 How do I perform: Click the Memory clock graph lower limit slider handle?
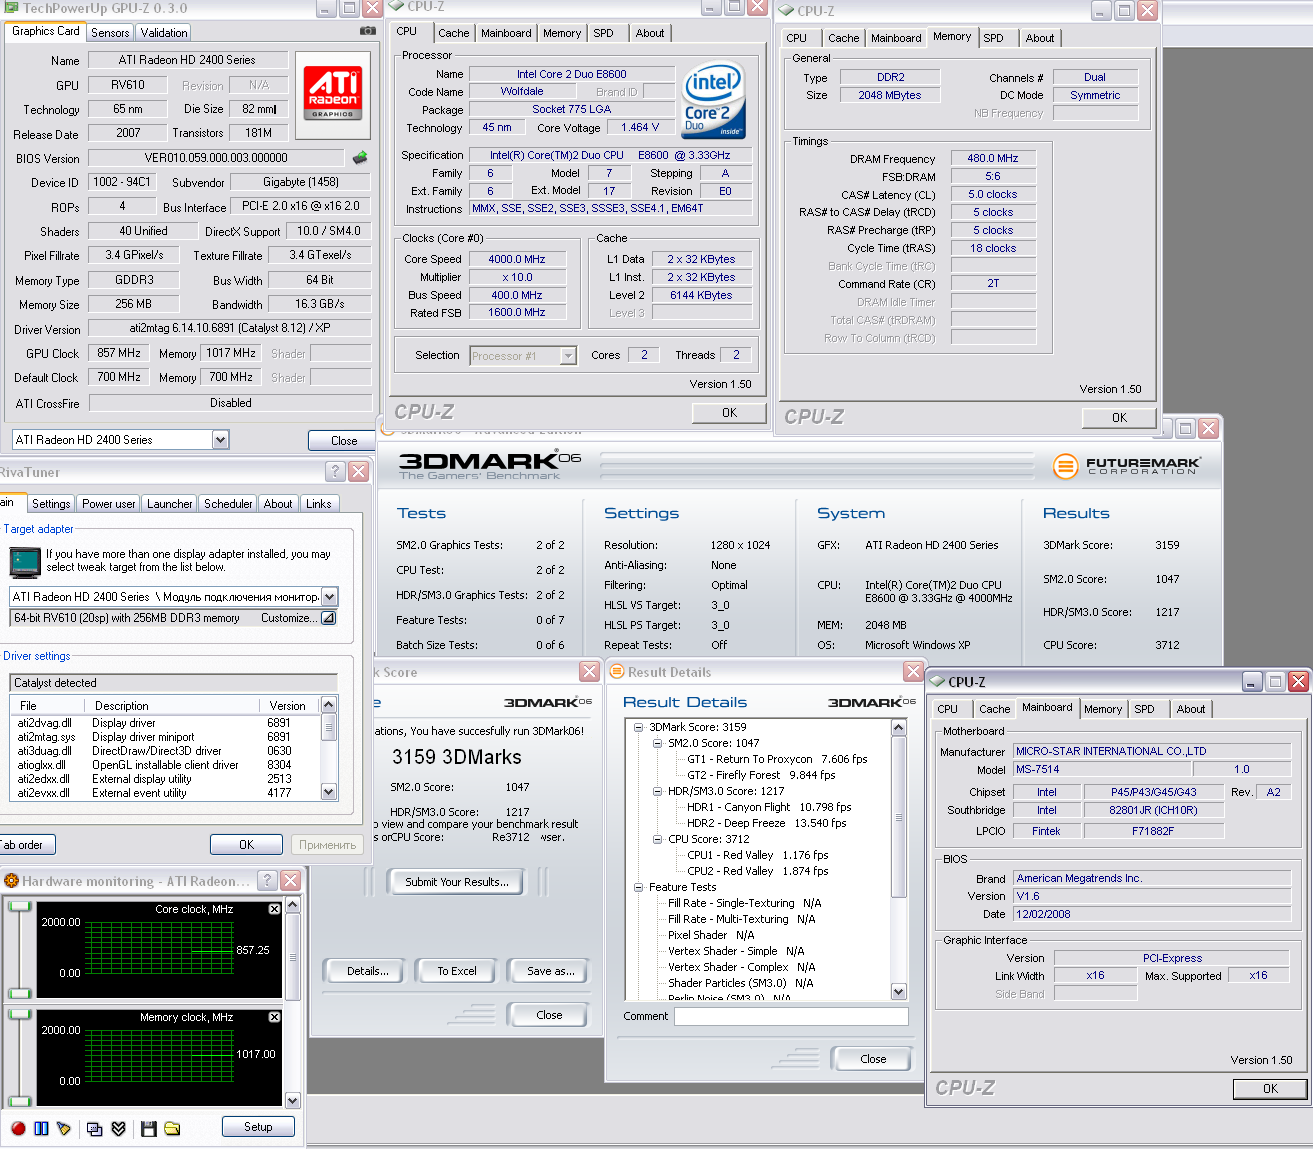point(19,1101)
